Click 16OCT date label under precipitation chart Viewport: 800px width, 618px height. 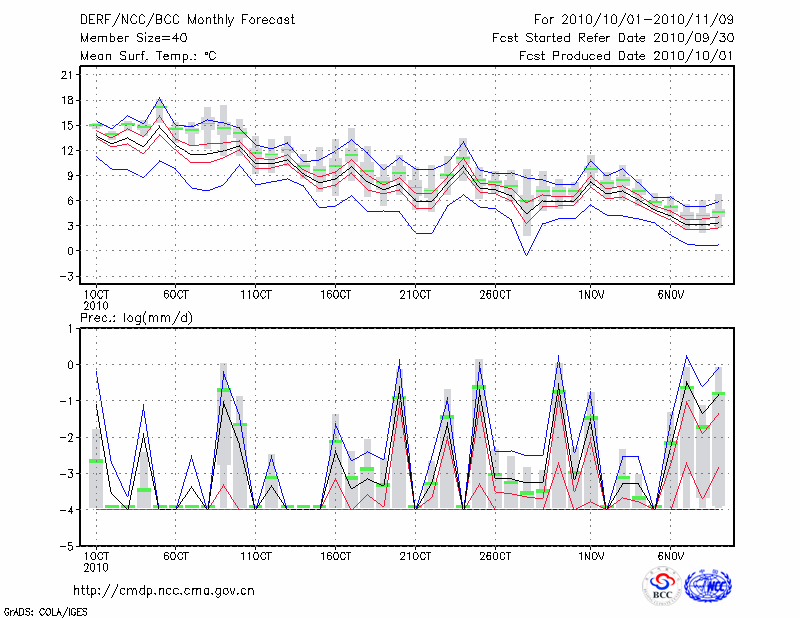pyautogui.click(x=334, y=555)
